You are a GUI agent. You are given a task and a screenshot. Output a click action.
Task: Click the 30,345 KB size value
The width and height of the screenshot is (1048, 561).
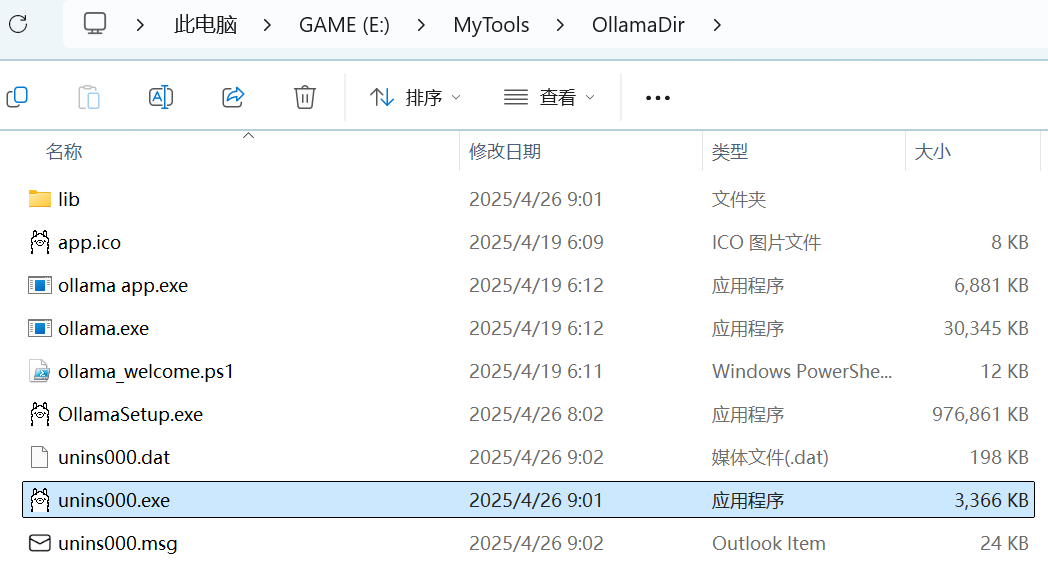tap(986, 328)
